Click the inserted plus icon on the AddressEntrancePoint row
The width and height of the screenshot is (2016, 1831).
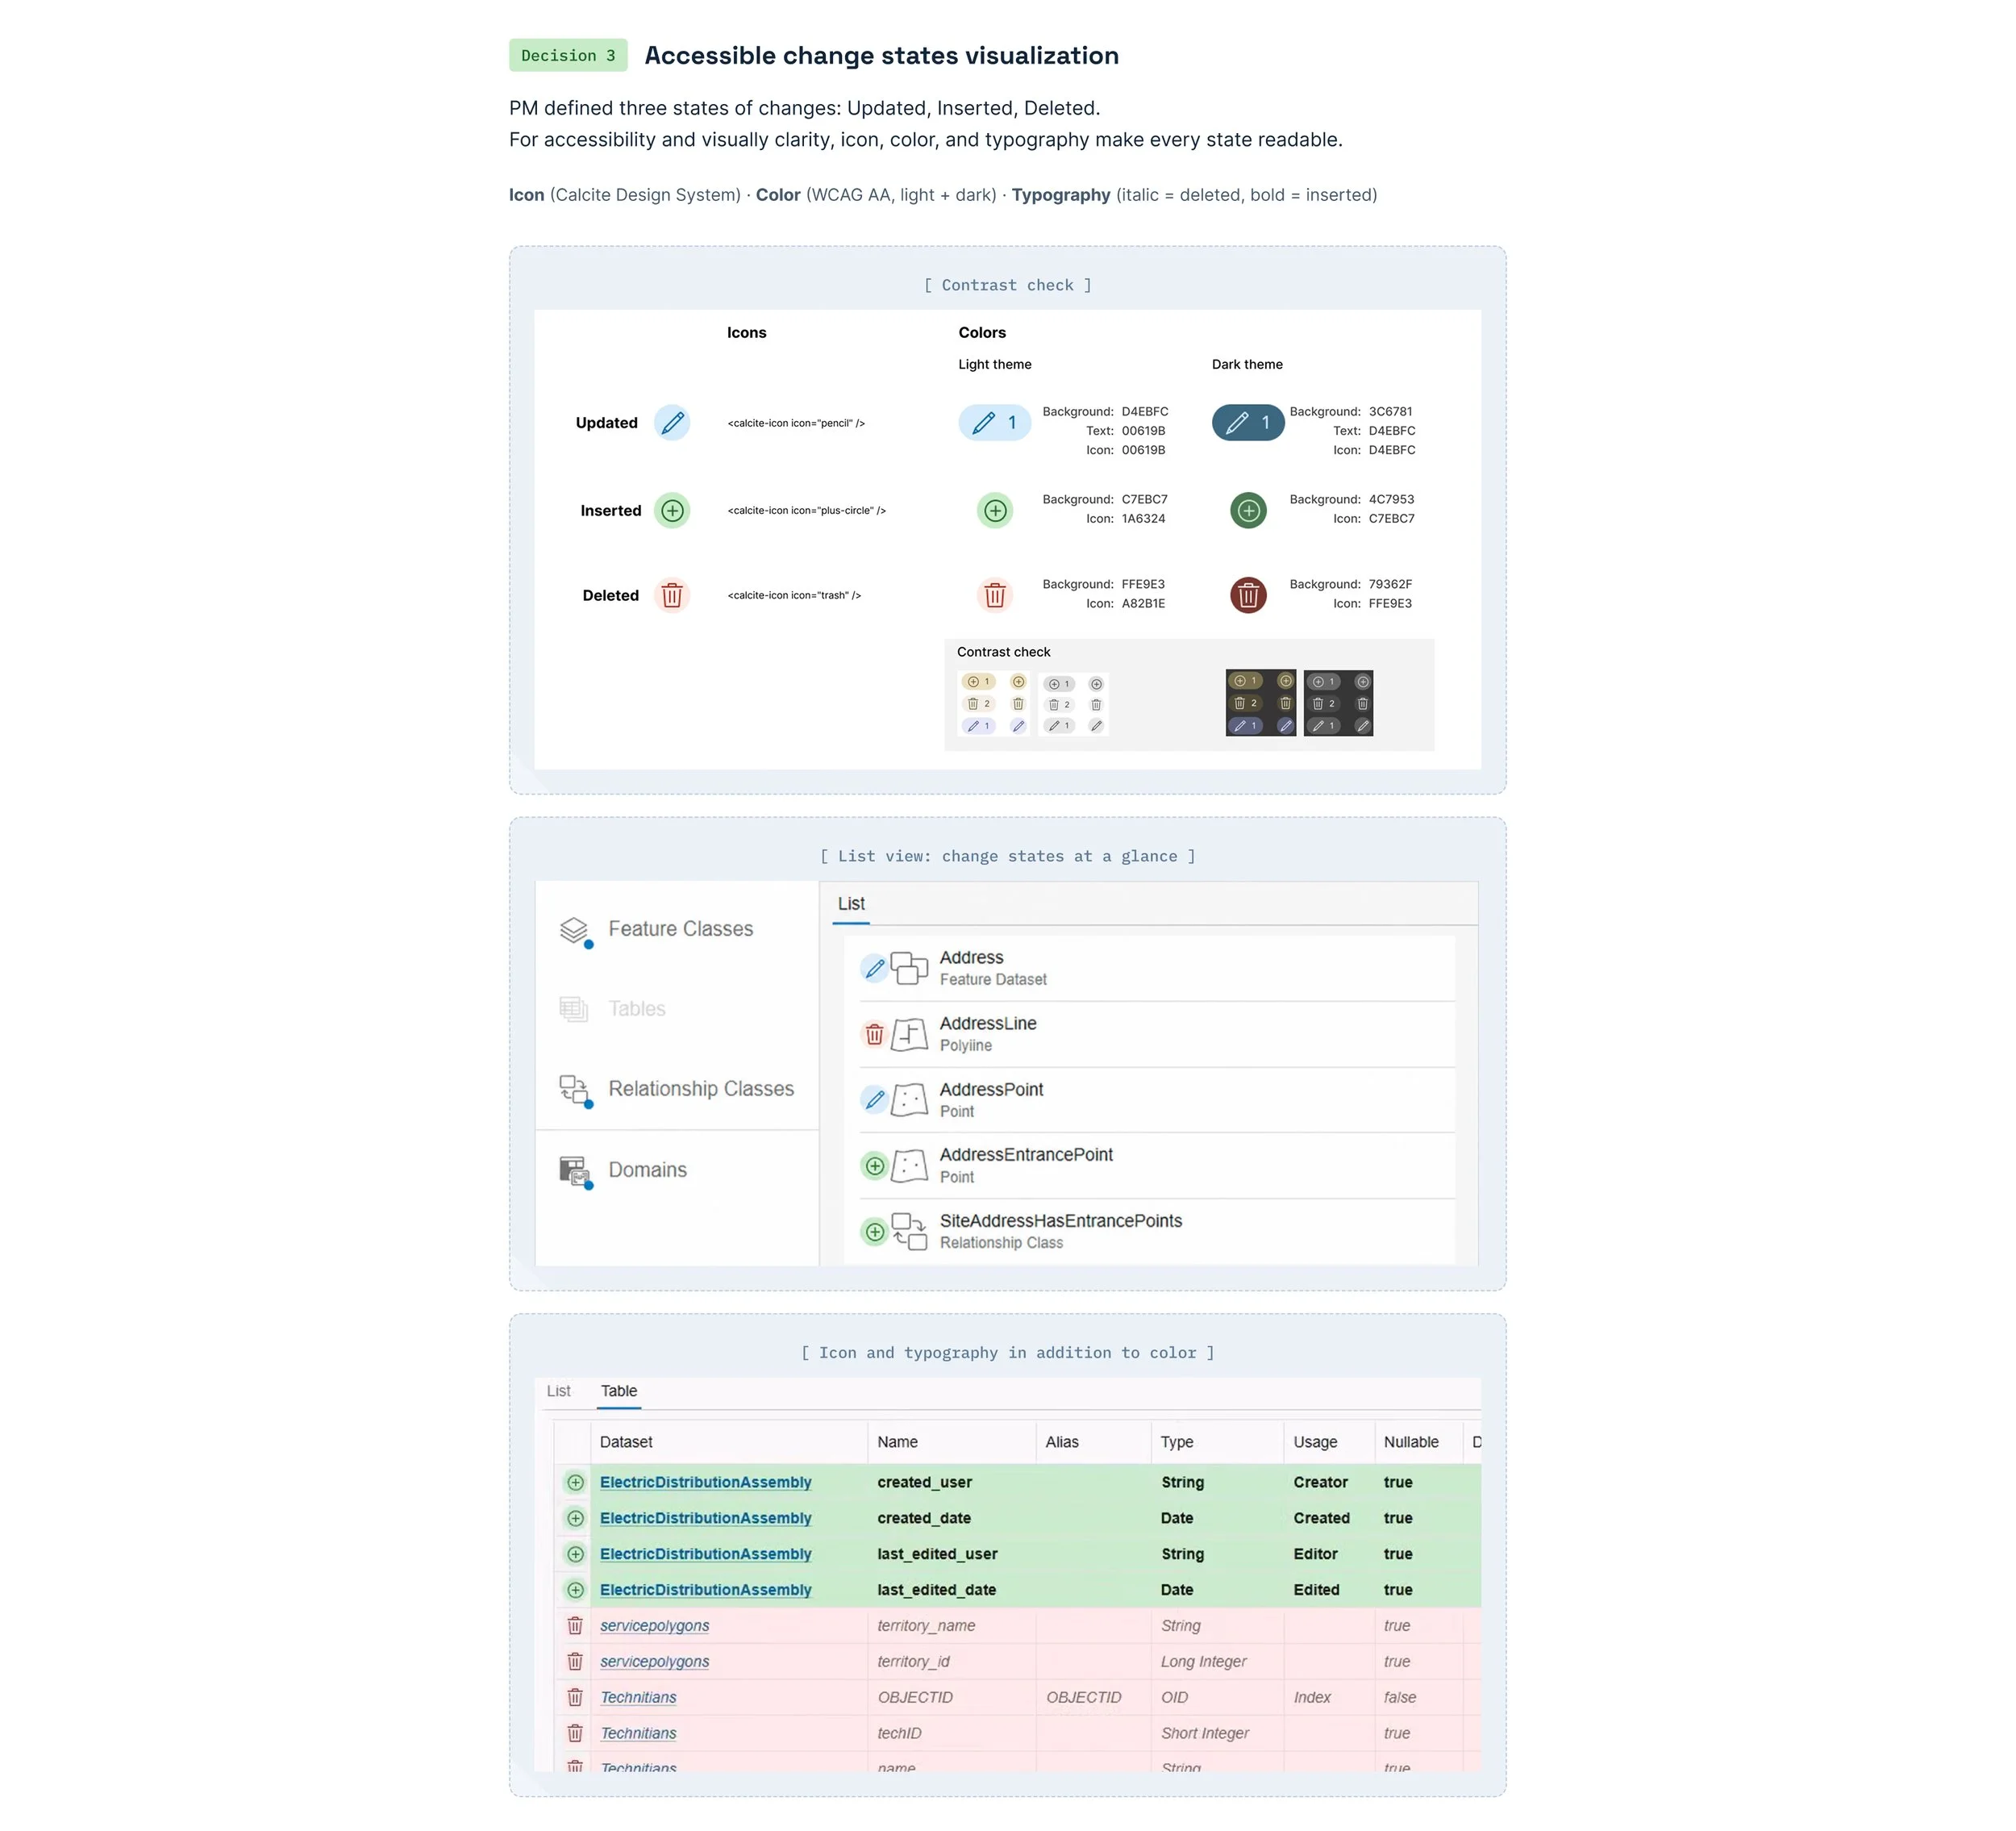875,1166
